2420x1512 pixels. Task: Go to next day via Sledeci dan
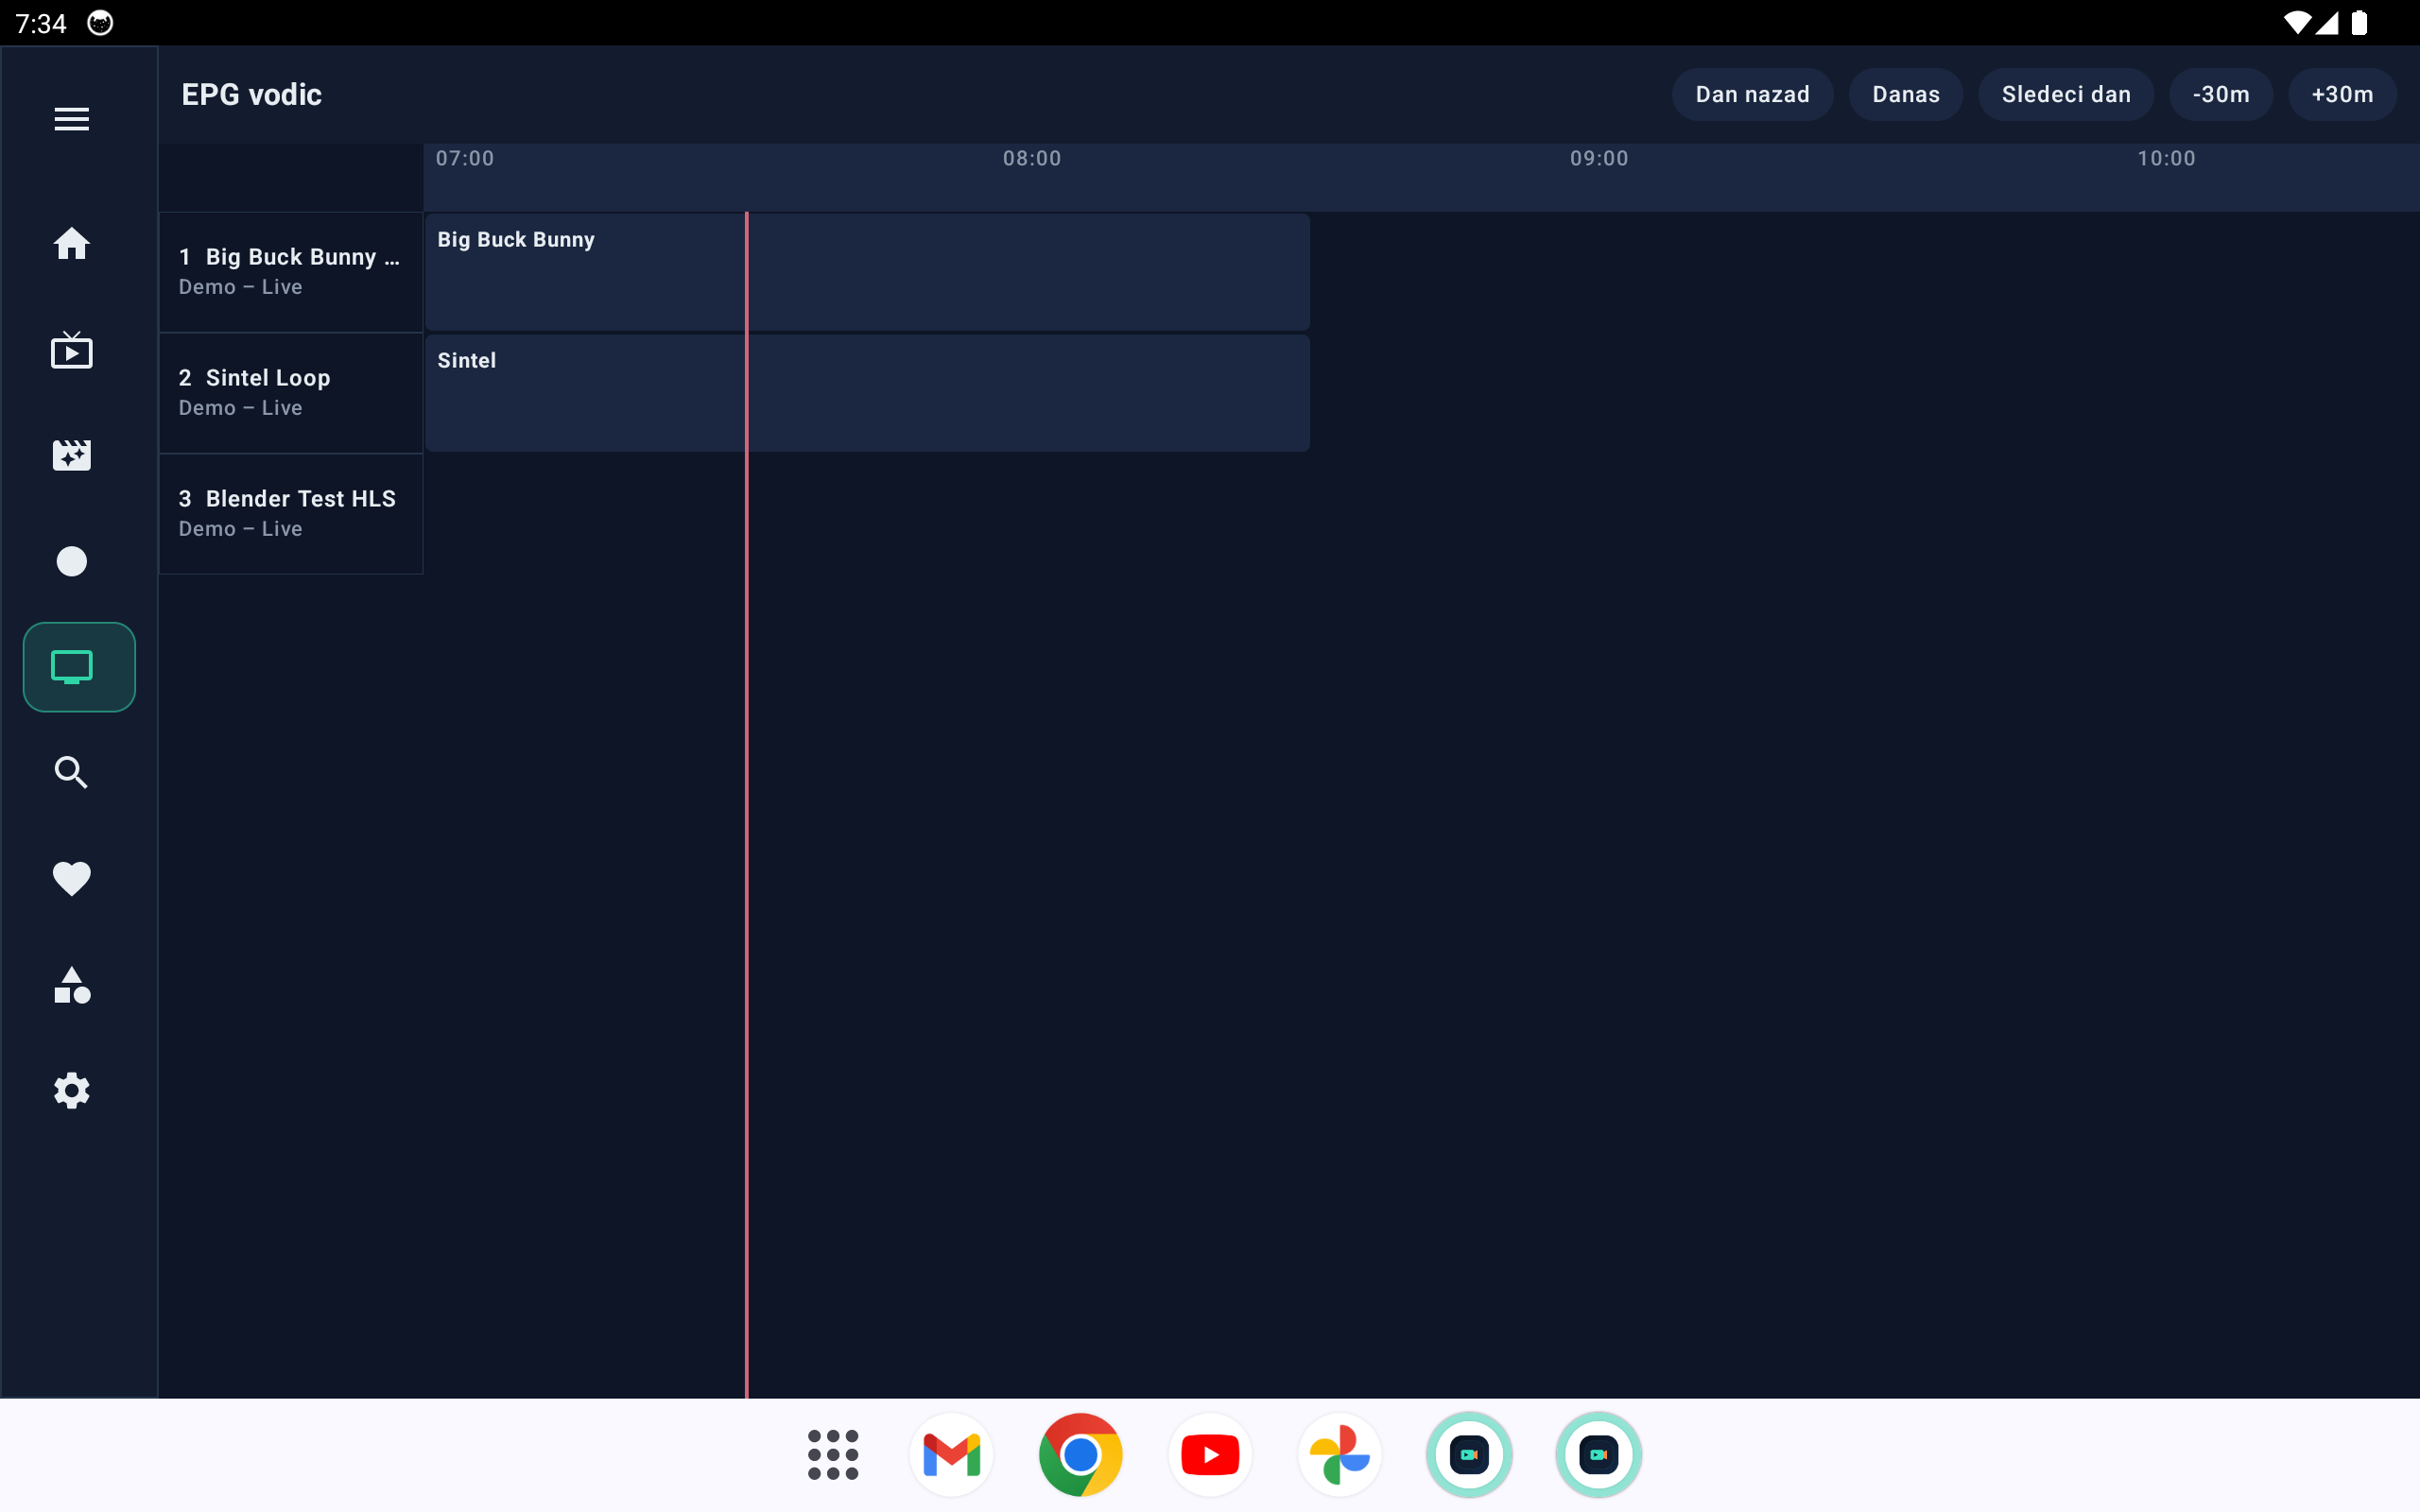[2065, 94]
